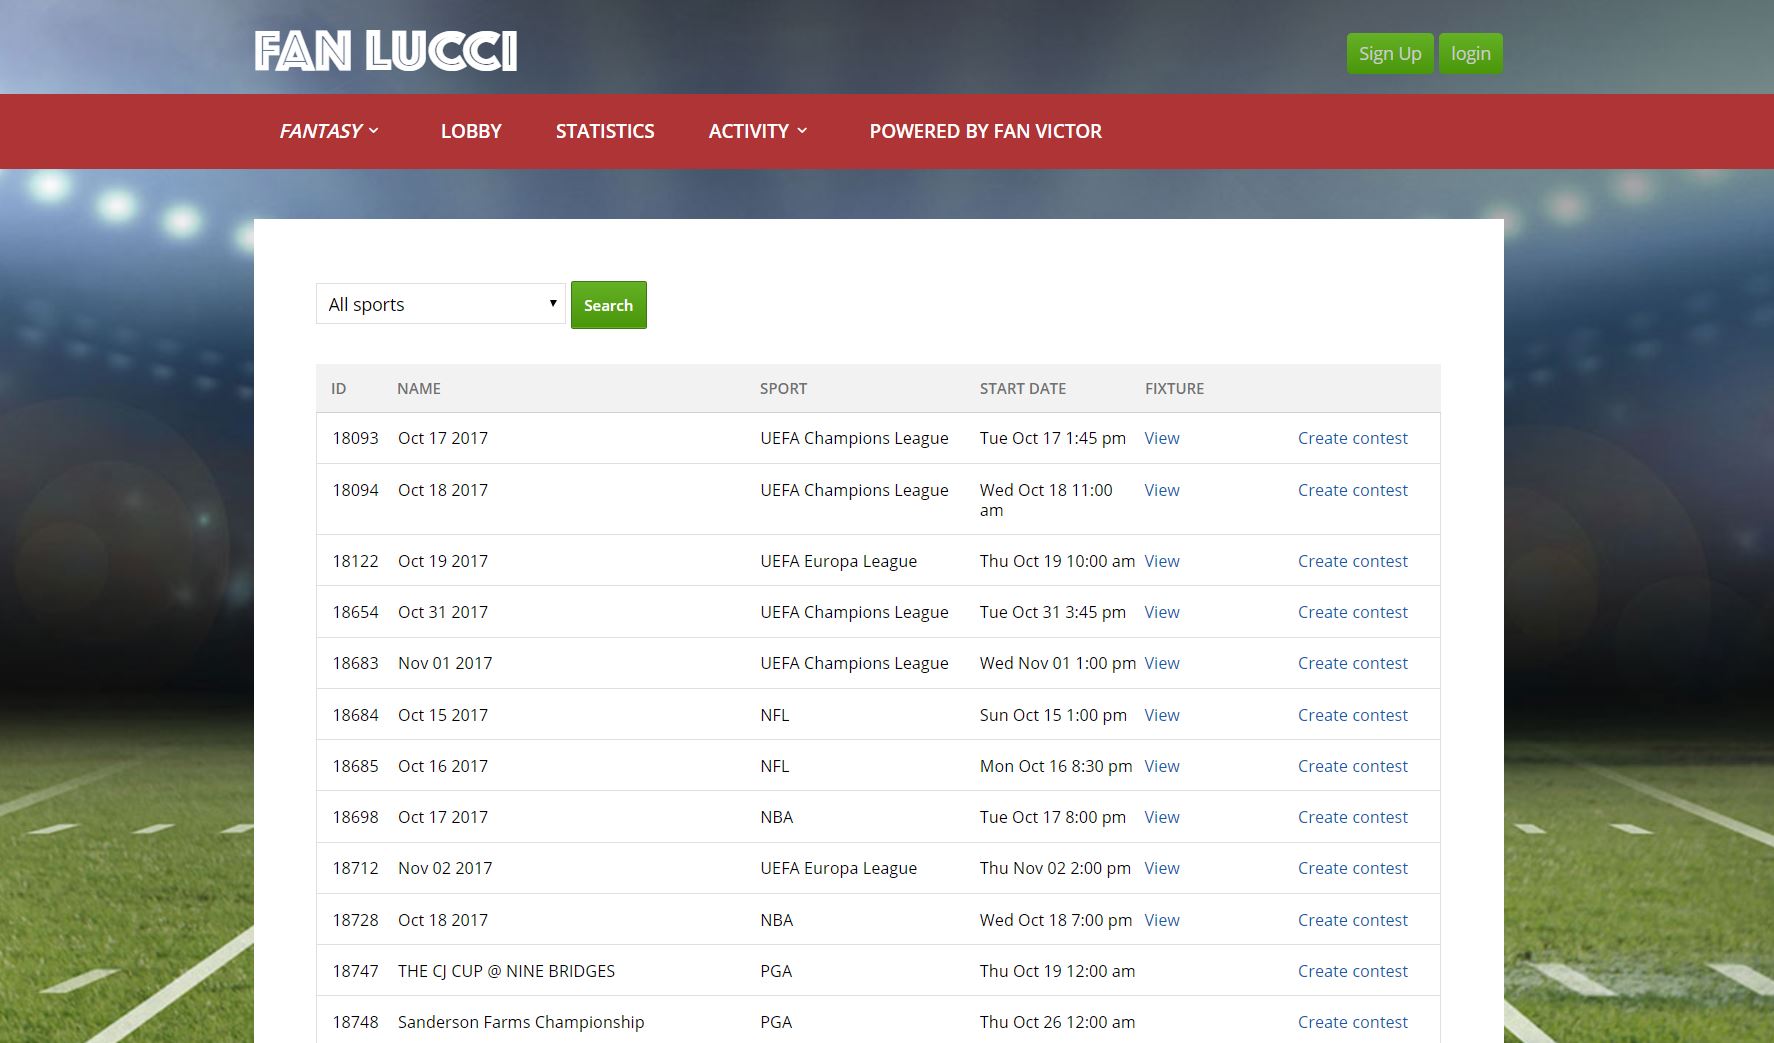Click start date Sun Oct 15 1:00 pm

(x=1053, y=715)
